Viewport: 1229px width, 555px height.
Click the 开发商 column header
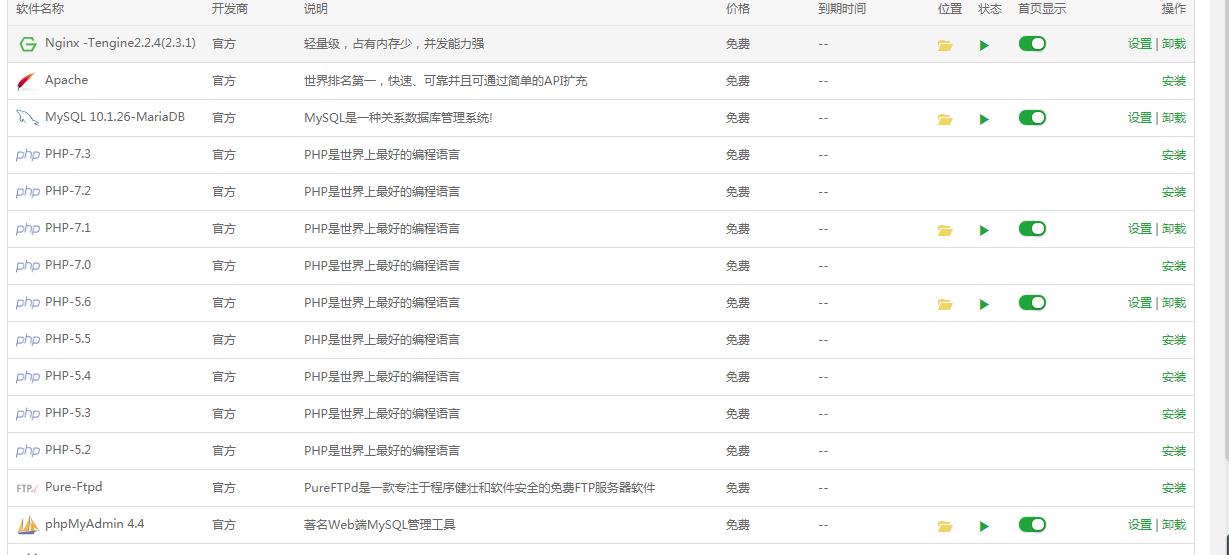tap(230, 9)
